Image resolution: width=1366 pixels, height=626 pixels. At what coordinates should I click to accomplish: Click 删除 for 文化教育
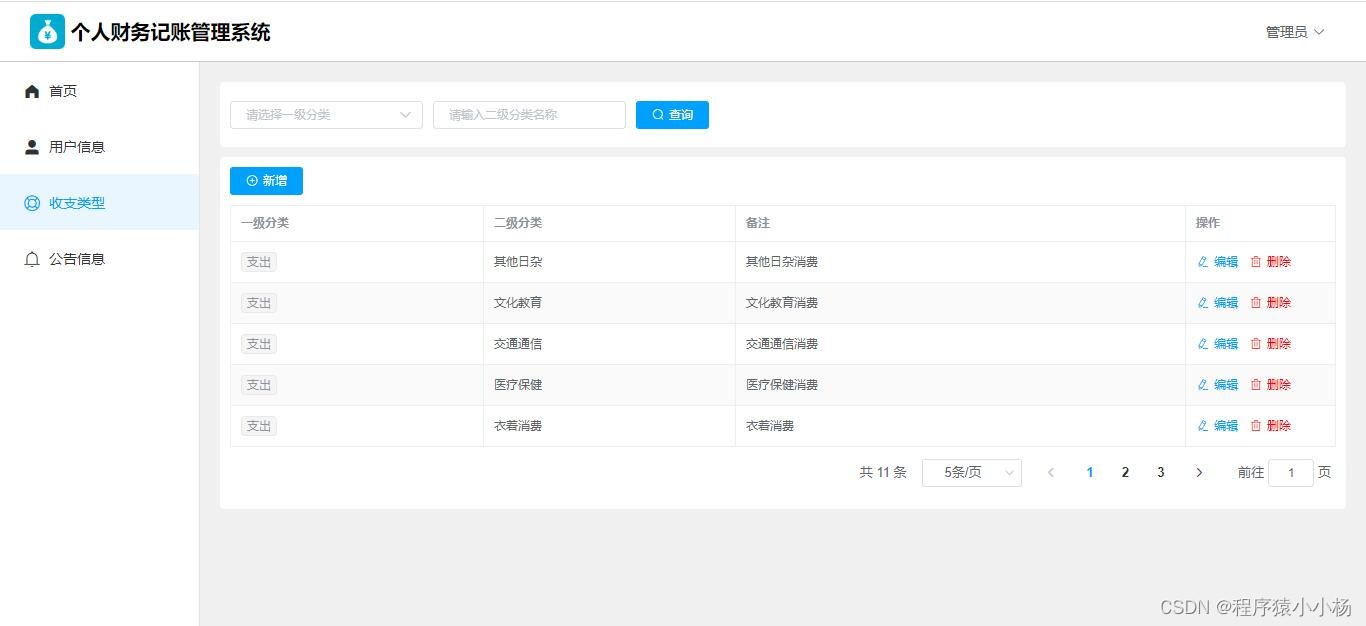click(1271, 303)
